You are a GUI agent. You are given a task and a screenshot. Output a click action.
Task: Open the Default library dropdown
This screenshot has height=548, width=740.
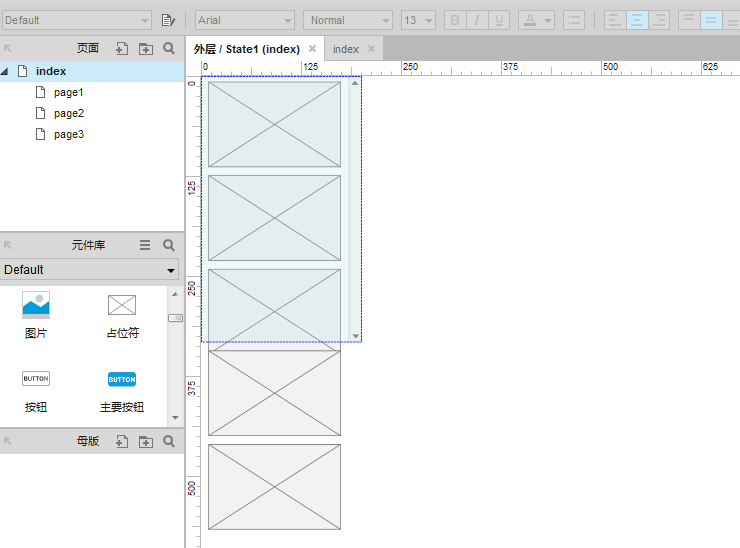90,270
